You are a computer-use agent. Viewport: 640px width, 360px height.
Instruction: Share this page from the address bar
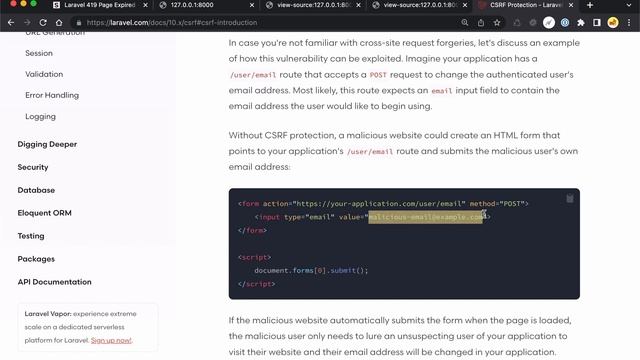(481, 22)
